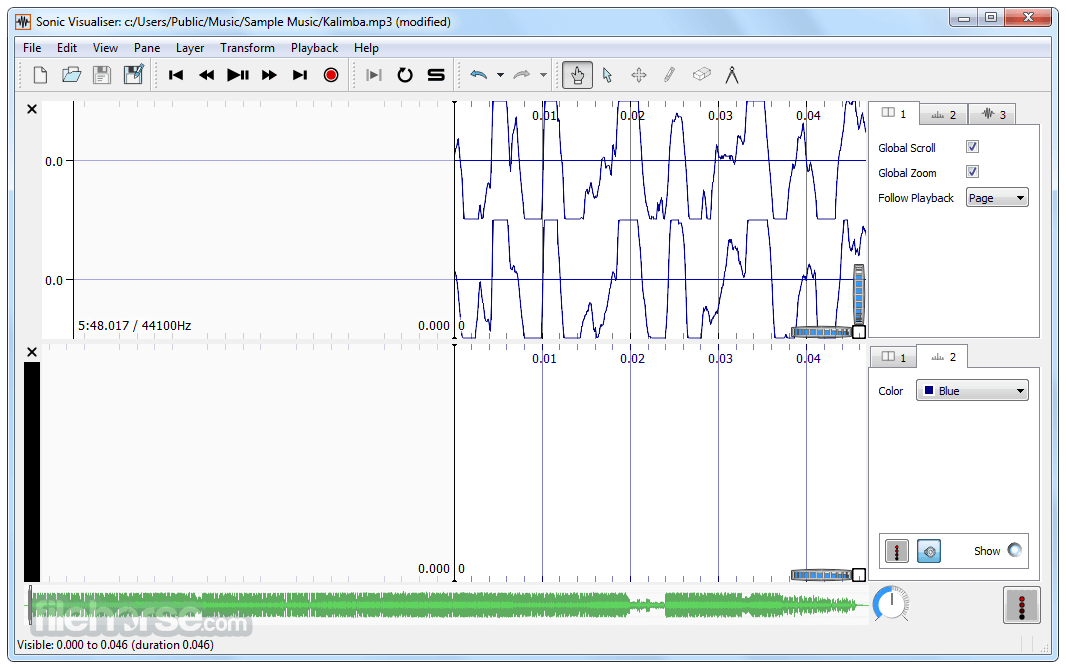Click the playback level meter button in bottom panel

click(x=897, y=551)
